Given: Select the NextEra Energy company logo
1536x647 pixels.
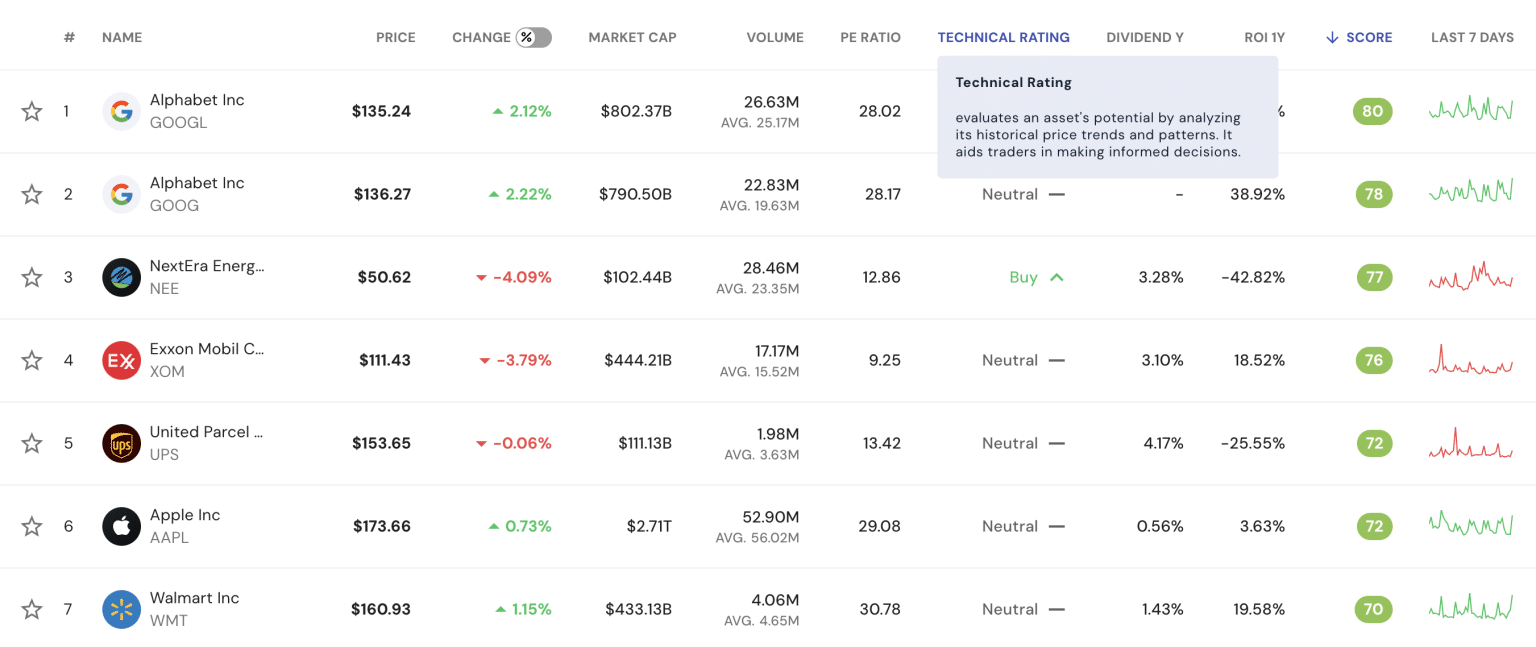Looking at the screenshot, I should click(121, 277).
